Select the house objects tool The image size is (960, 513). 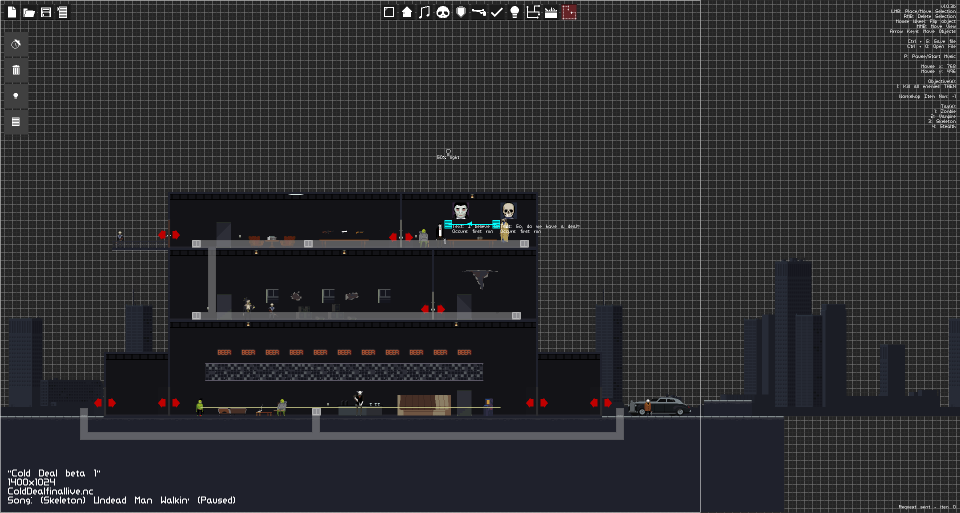(407, 12)
